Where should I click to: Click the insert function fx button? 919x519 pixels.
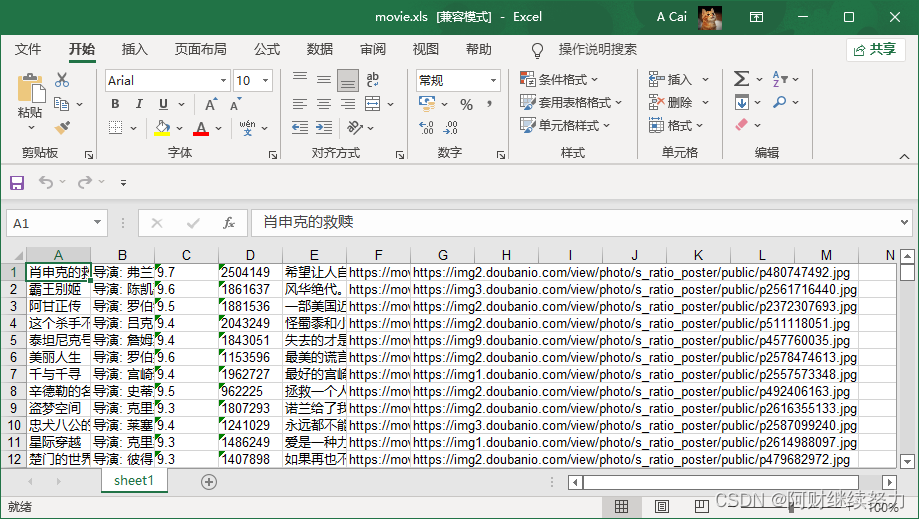tap(229, 223)
